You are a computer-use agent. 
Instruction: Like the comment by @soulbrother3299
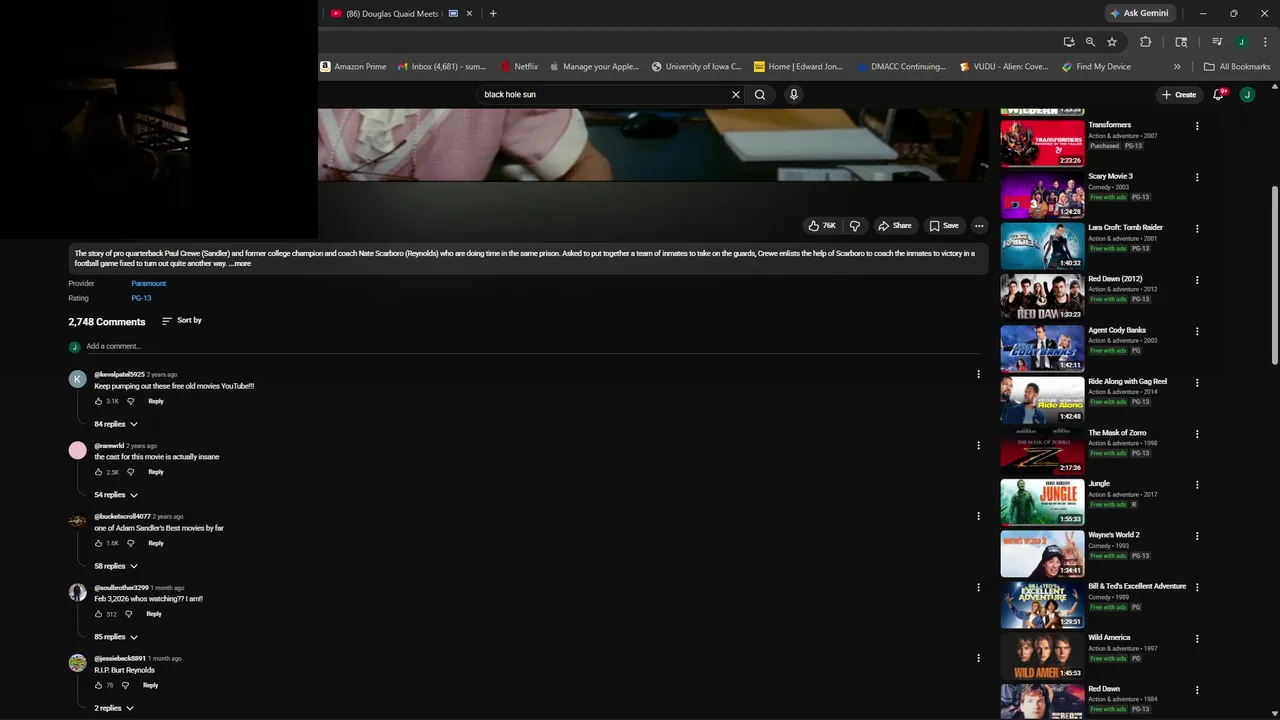click(99, 614)
